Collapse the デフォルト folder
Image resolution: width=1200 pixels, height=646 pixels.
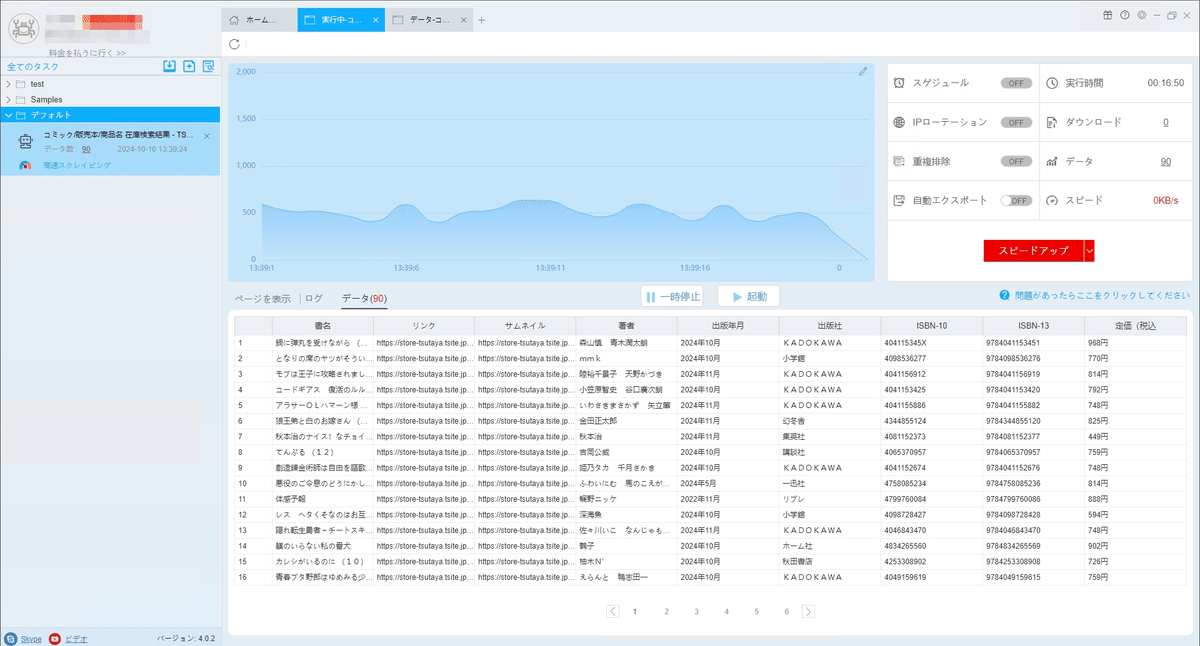pos(8,115)
